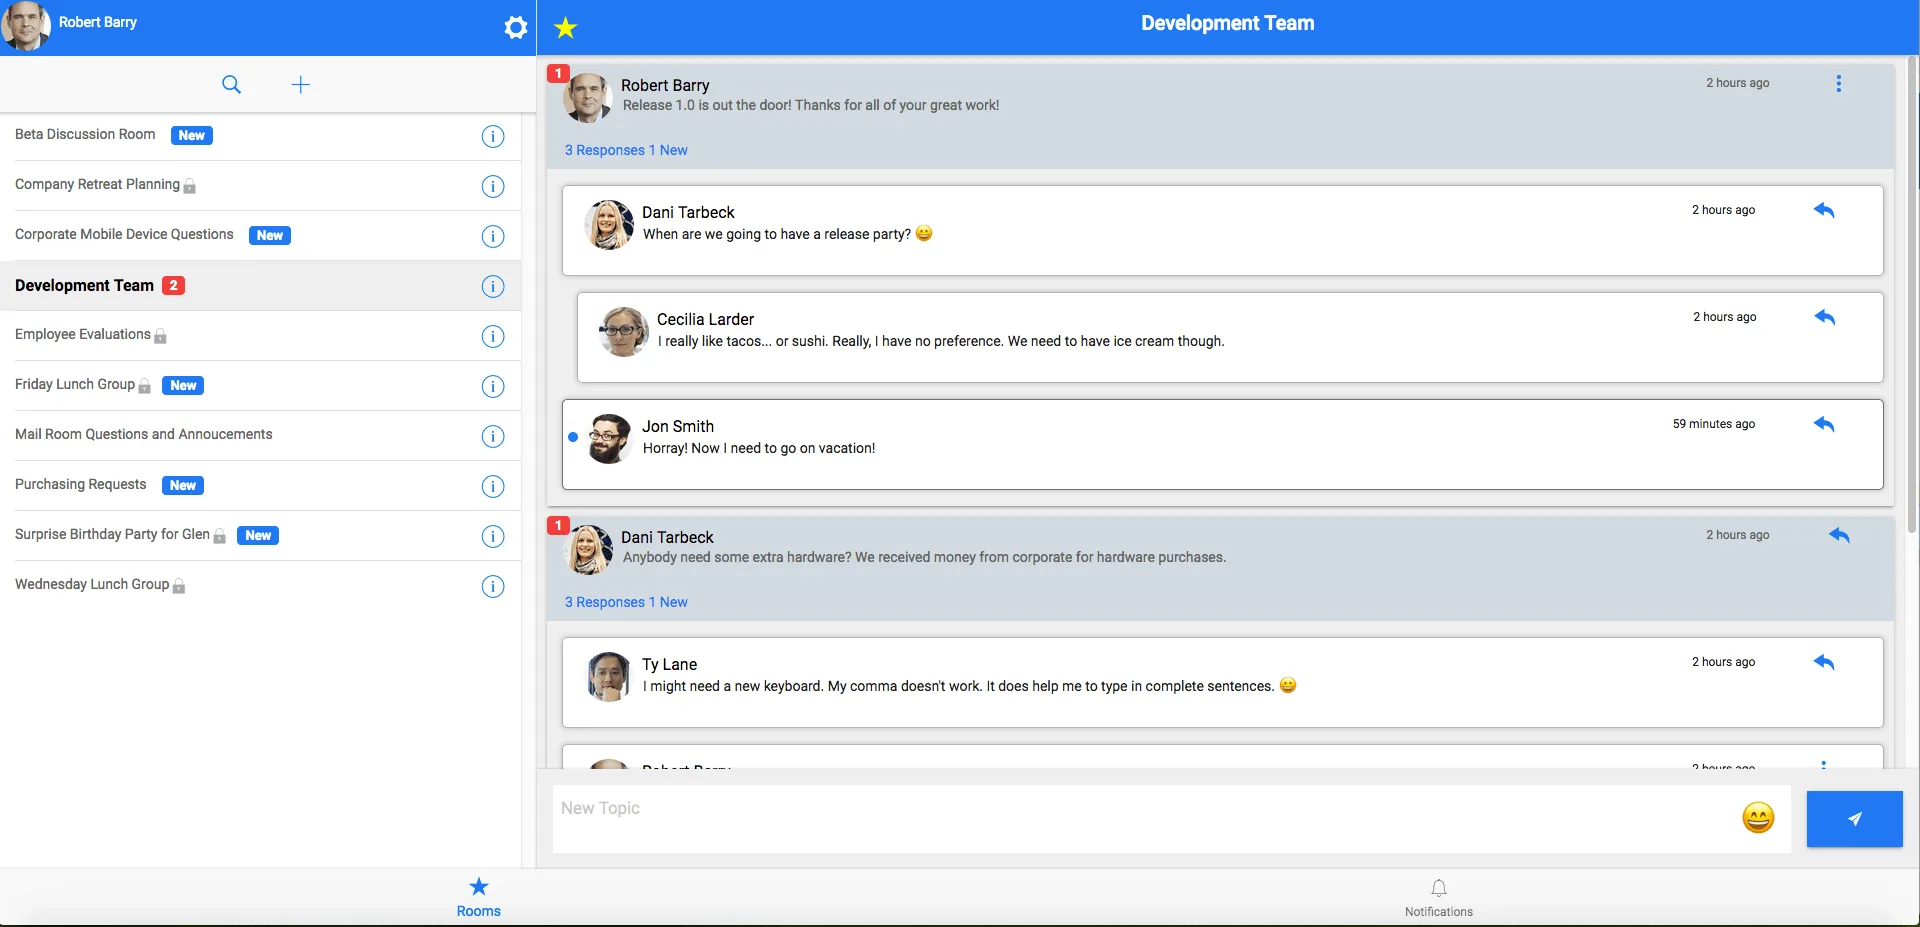Open info for Purchasing Requests
The image size is (1920, 927).
tap(493, 486)
